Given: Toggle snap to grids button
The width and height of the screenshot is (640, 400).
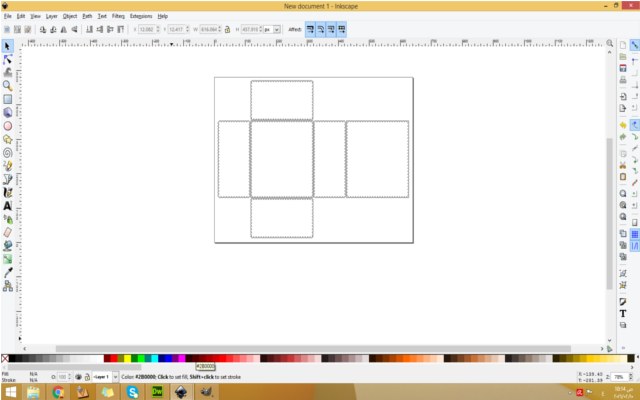Looking at the screenshot, I should pos(635,234).
